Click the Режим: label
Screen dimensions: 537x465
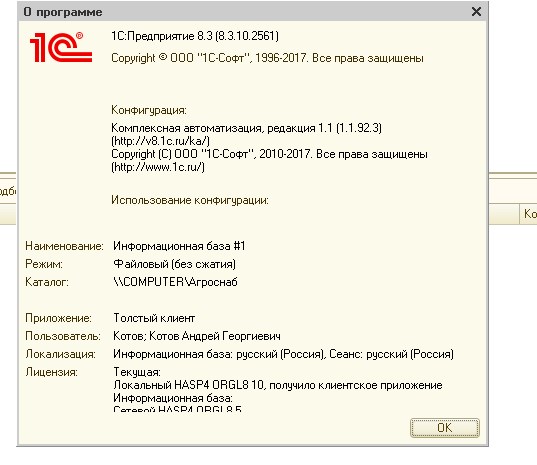coord(44,264)
